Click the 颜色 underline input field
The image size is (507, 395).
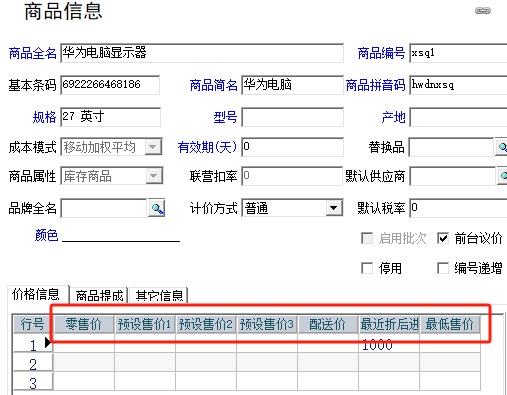[121, 235]
